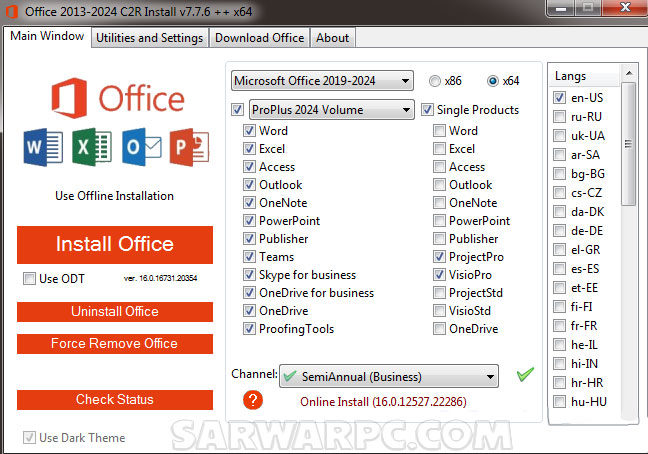Check PowerPoint under Single Products
Viewport: 648px width, 454px height.
click(439, 221)
